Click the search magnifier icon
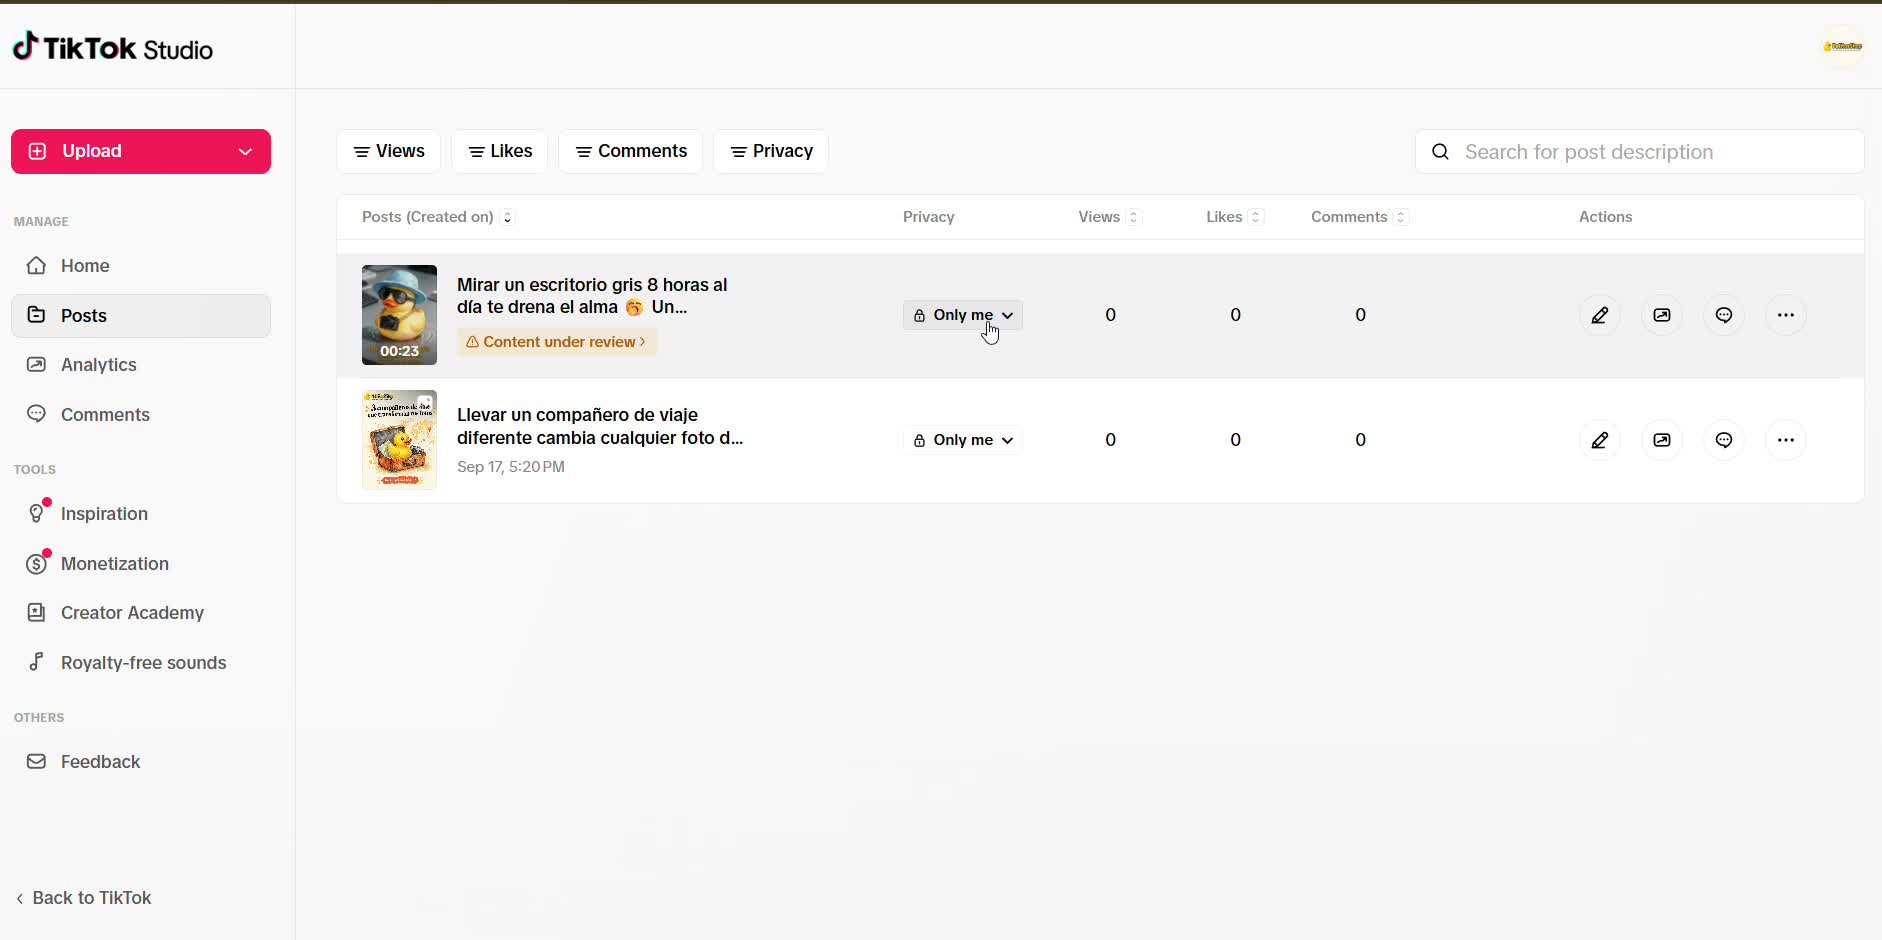The height and width of the screenshot is (940, 1882). tap(1440, 152)
